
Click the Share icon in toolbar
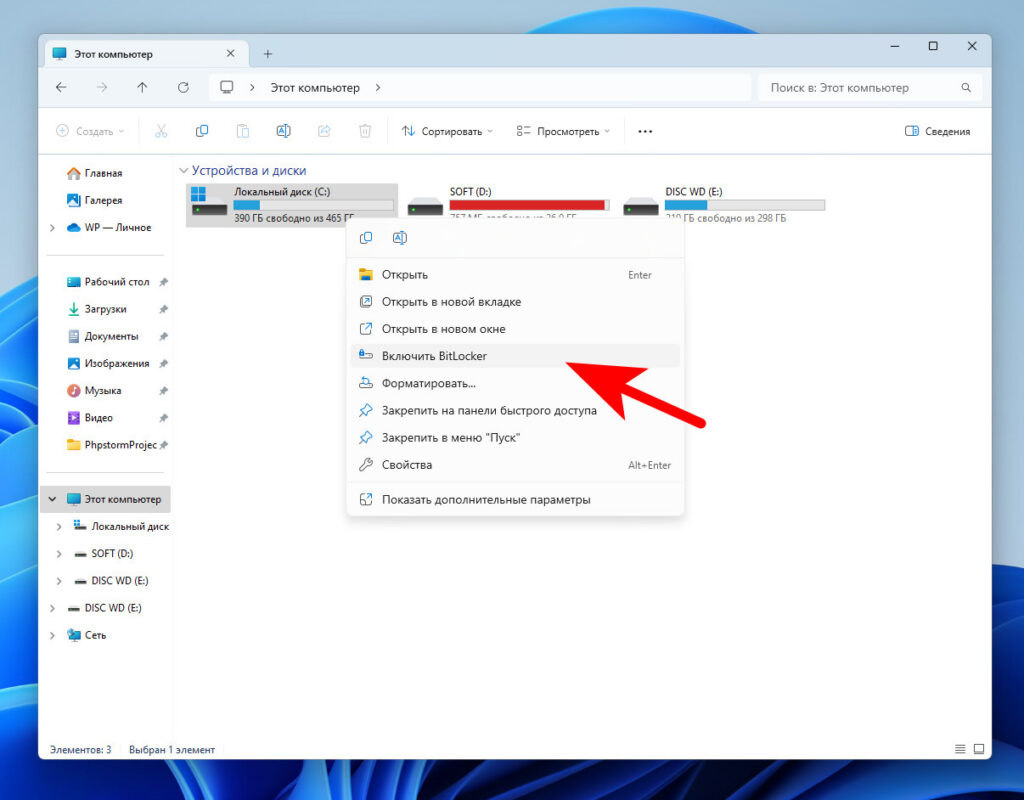[x=325, y=131]
